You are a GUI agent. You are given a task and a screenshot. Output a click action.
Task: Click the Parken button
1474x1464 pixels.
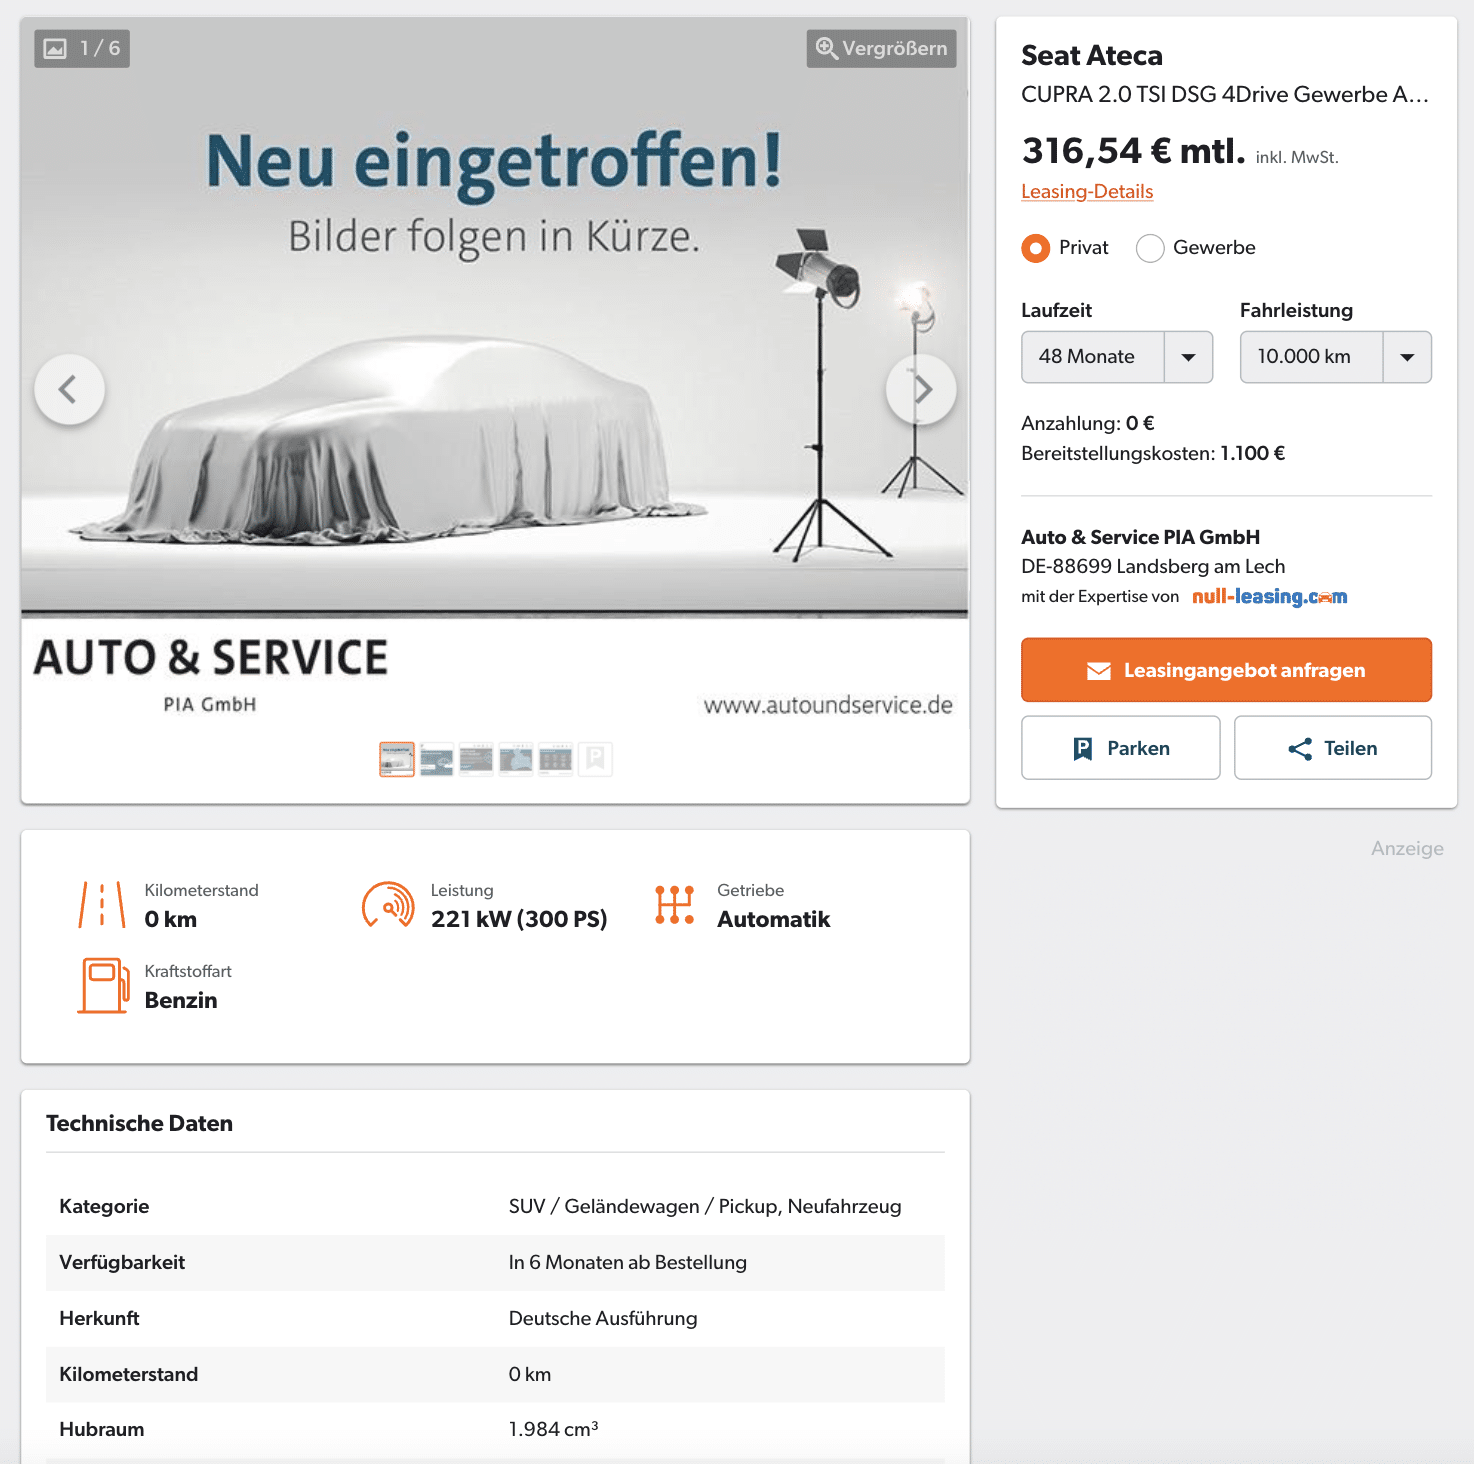click(1120, 748)
